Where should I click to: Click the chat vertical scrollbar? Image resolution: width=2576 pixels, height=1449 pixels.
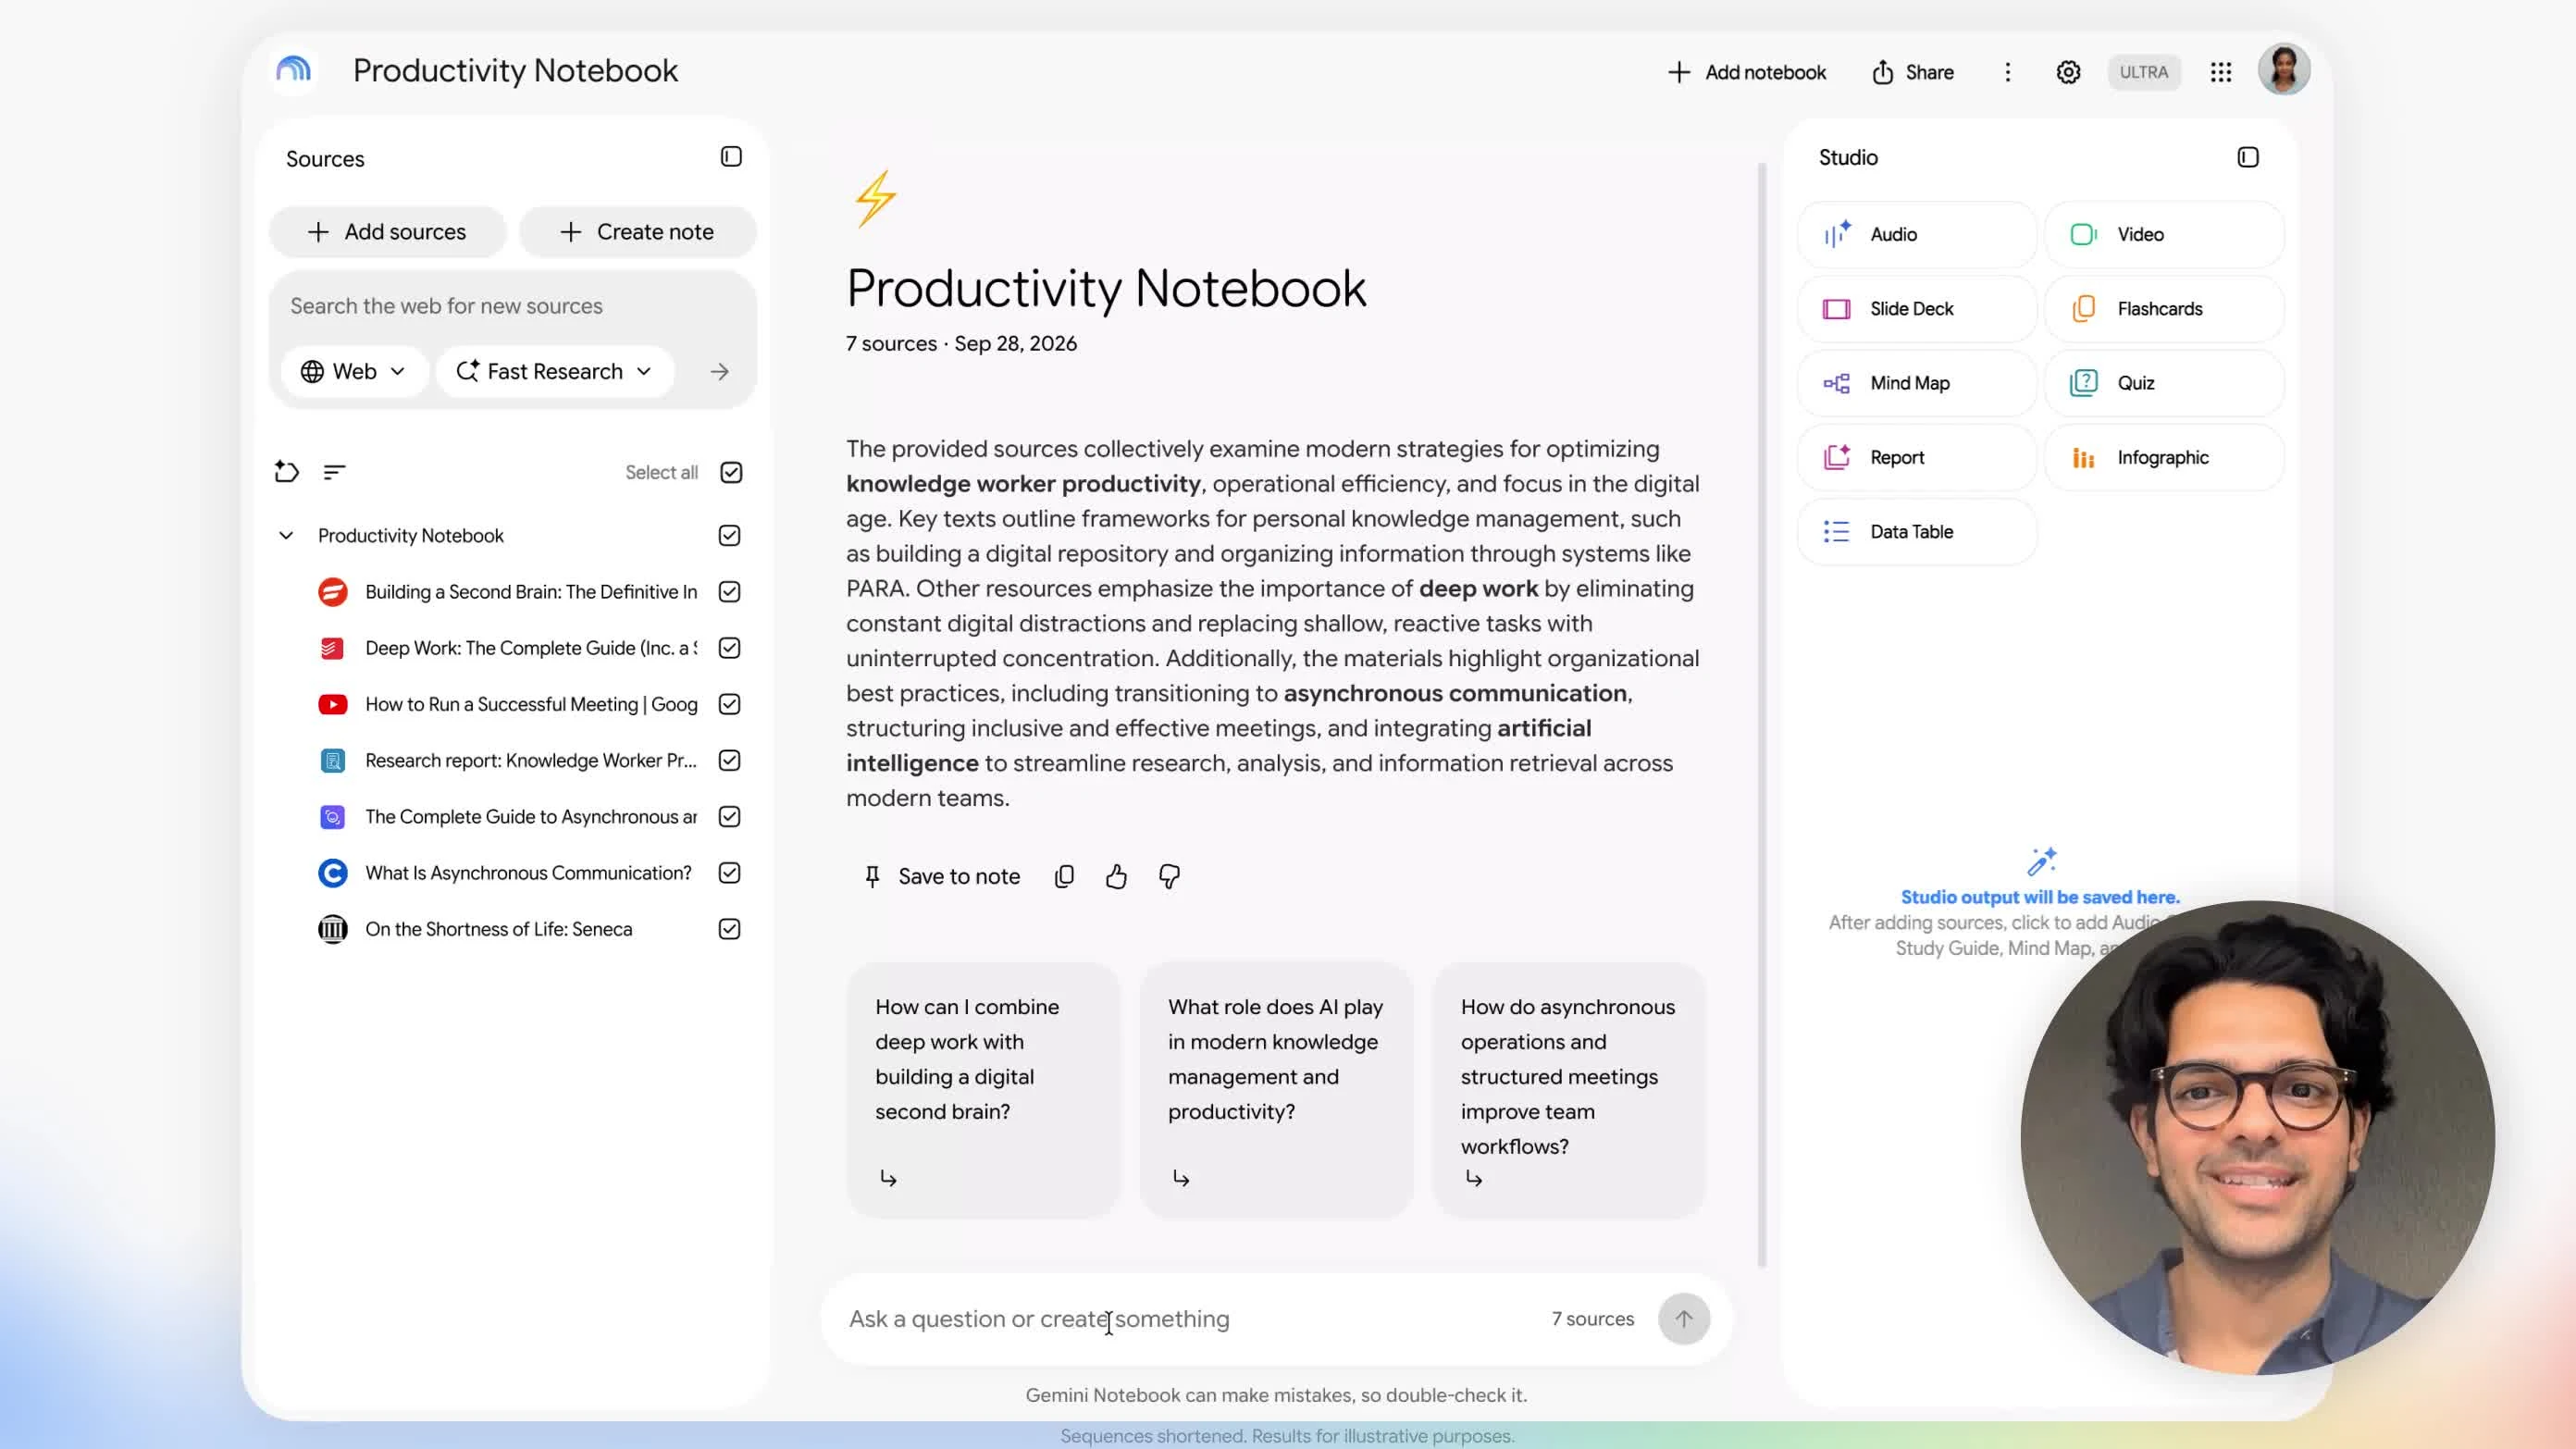pos(1762,714)
